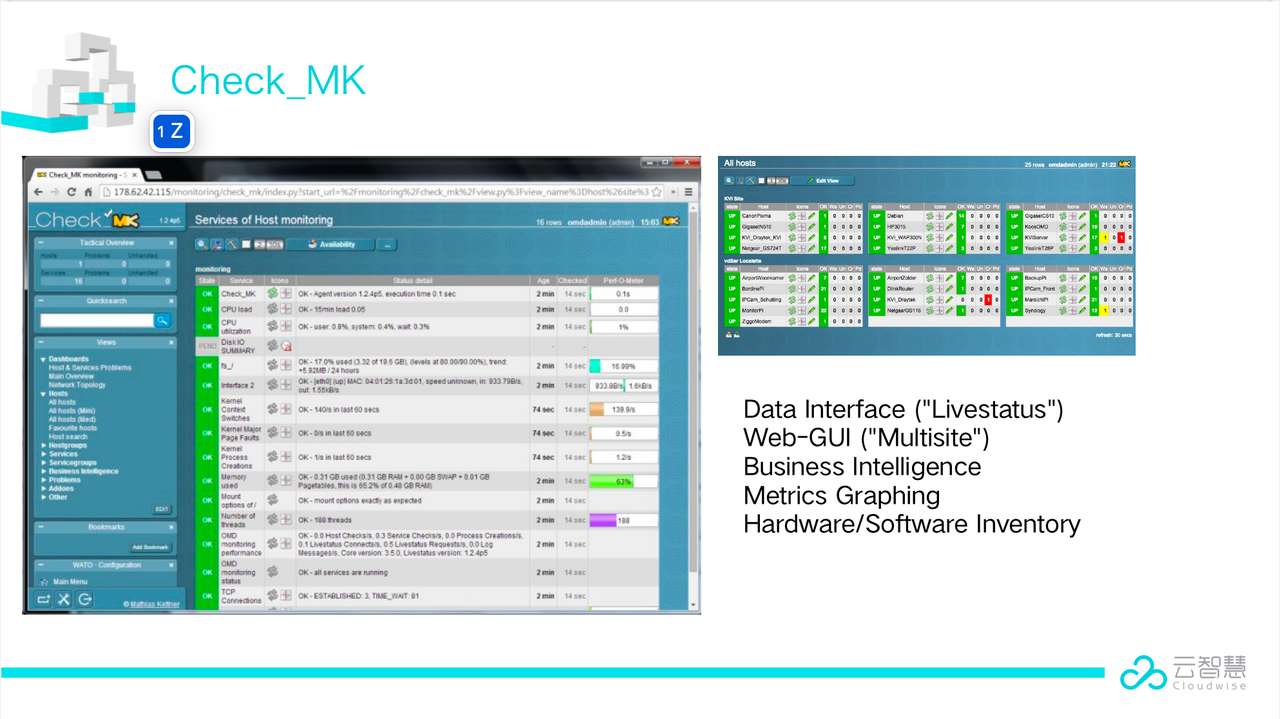
Task: Click the columns number toggle in Services toolbar
Action: pos(259,244)
